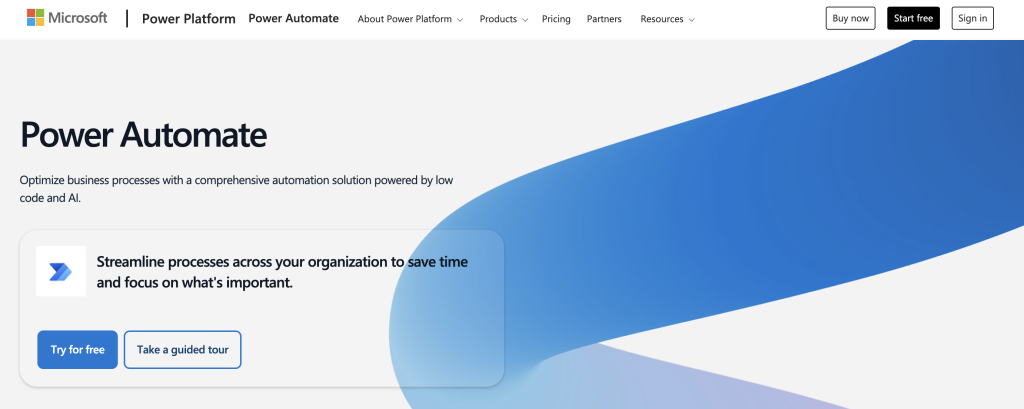Image resolution: width=1024 pixels, height=409 pixels.
Task: Click the Try for free button
Action: [x=78, y=350]
